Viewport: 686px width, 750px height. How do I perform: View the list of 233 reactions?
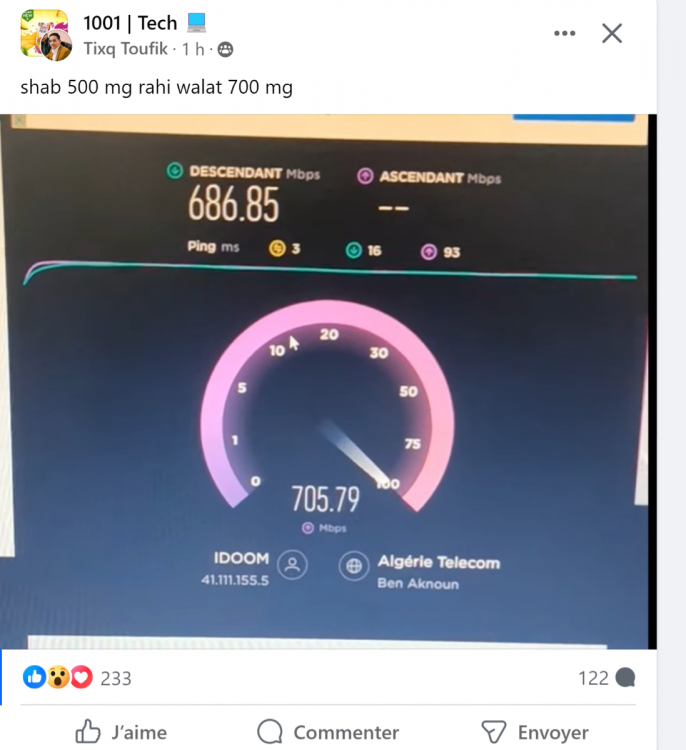point(116,678)
